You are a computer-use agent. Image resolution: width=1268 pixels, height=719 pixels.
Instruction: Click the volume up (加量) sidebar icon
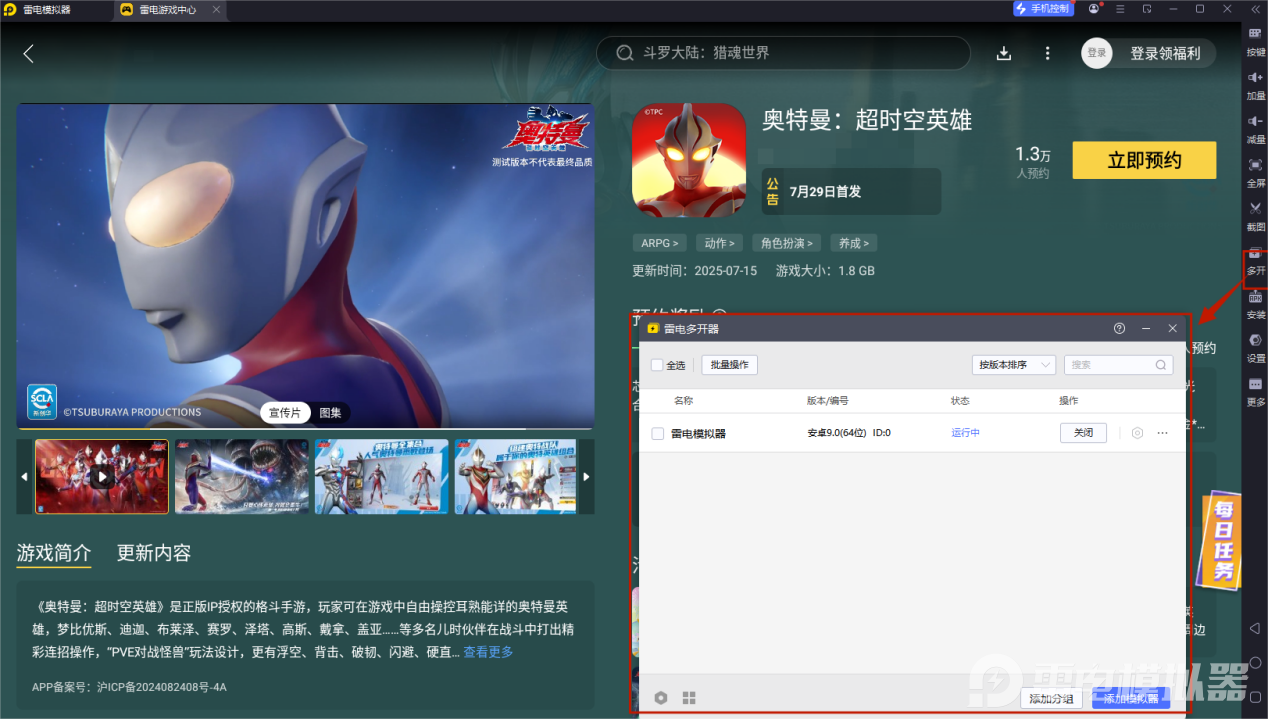(x=1255, y=80)
